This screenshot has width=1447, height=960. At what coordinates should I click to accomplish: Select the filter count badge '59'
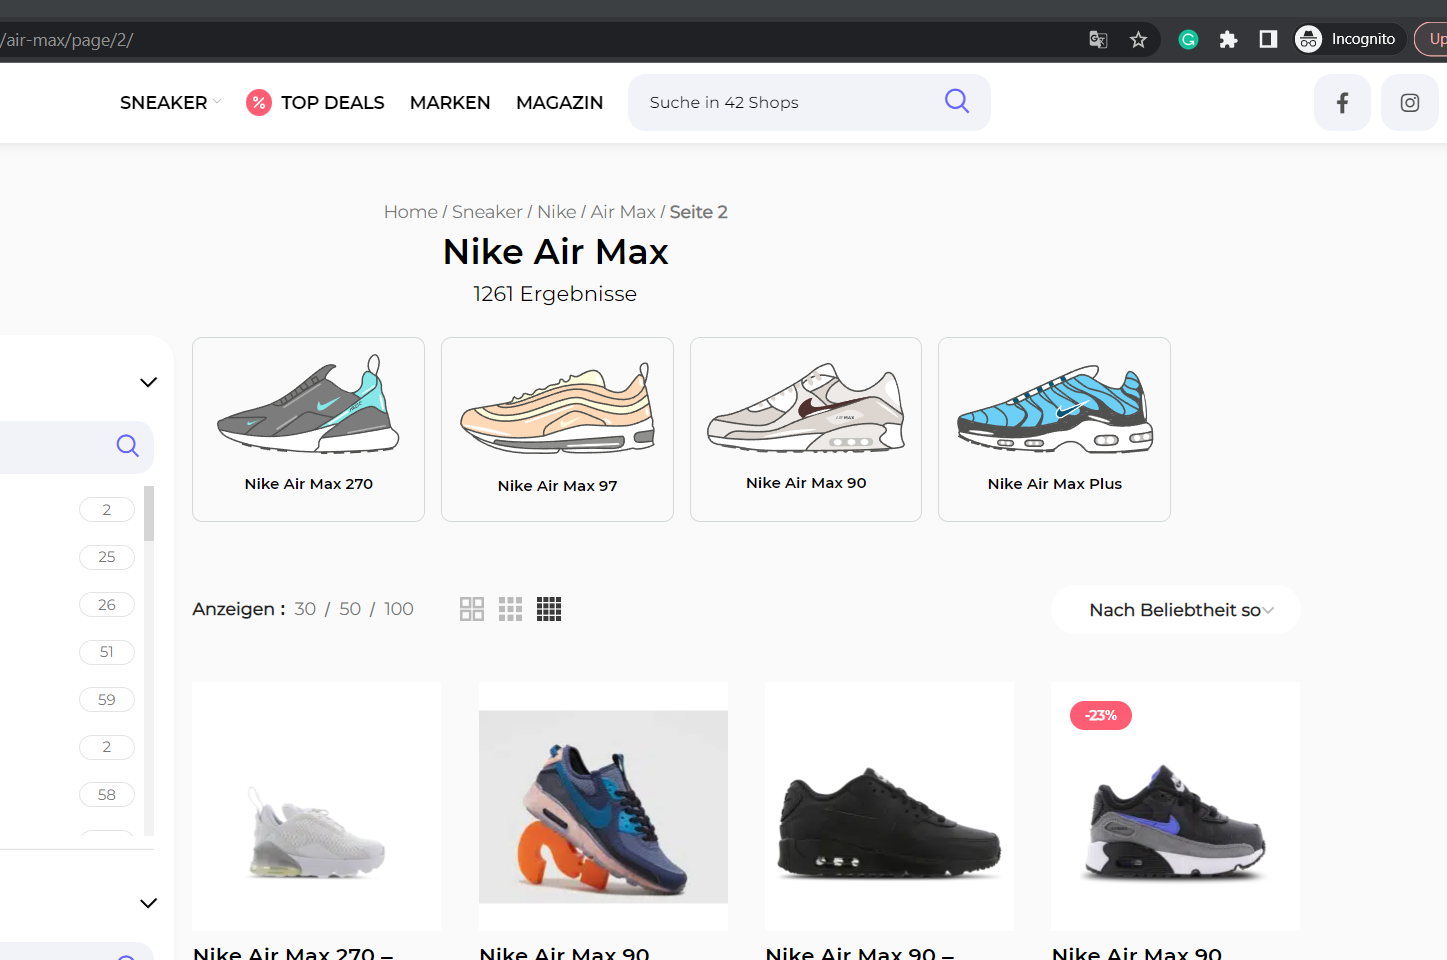click(x=107, y=700)
